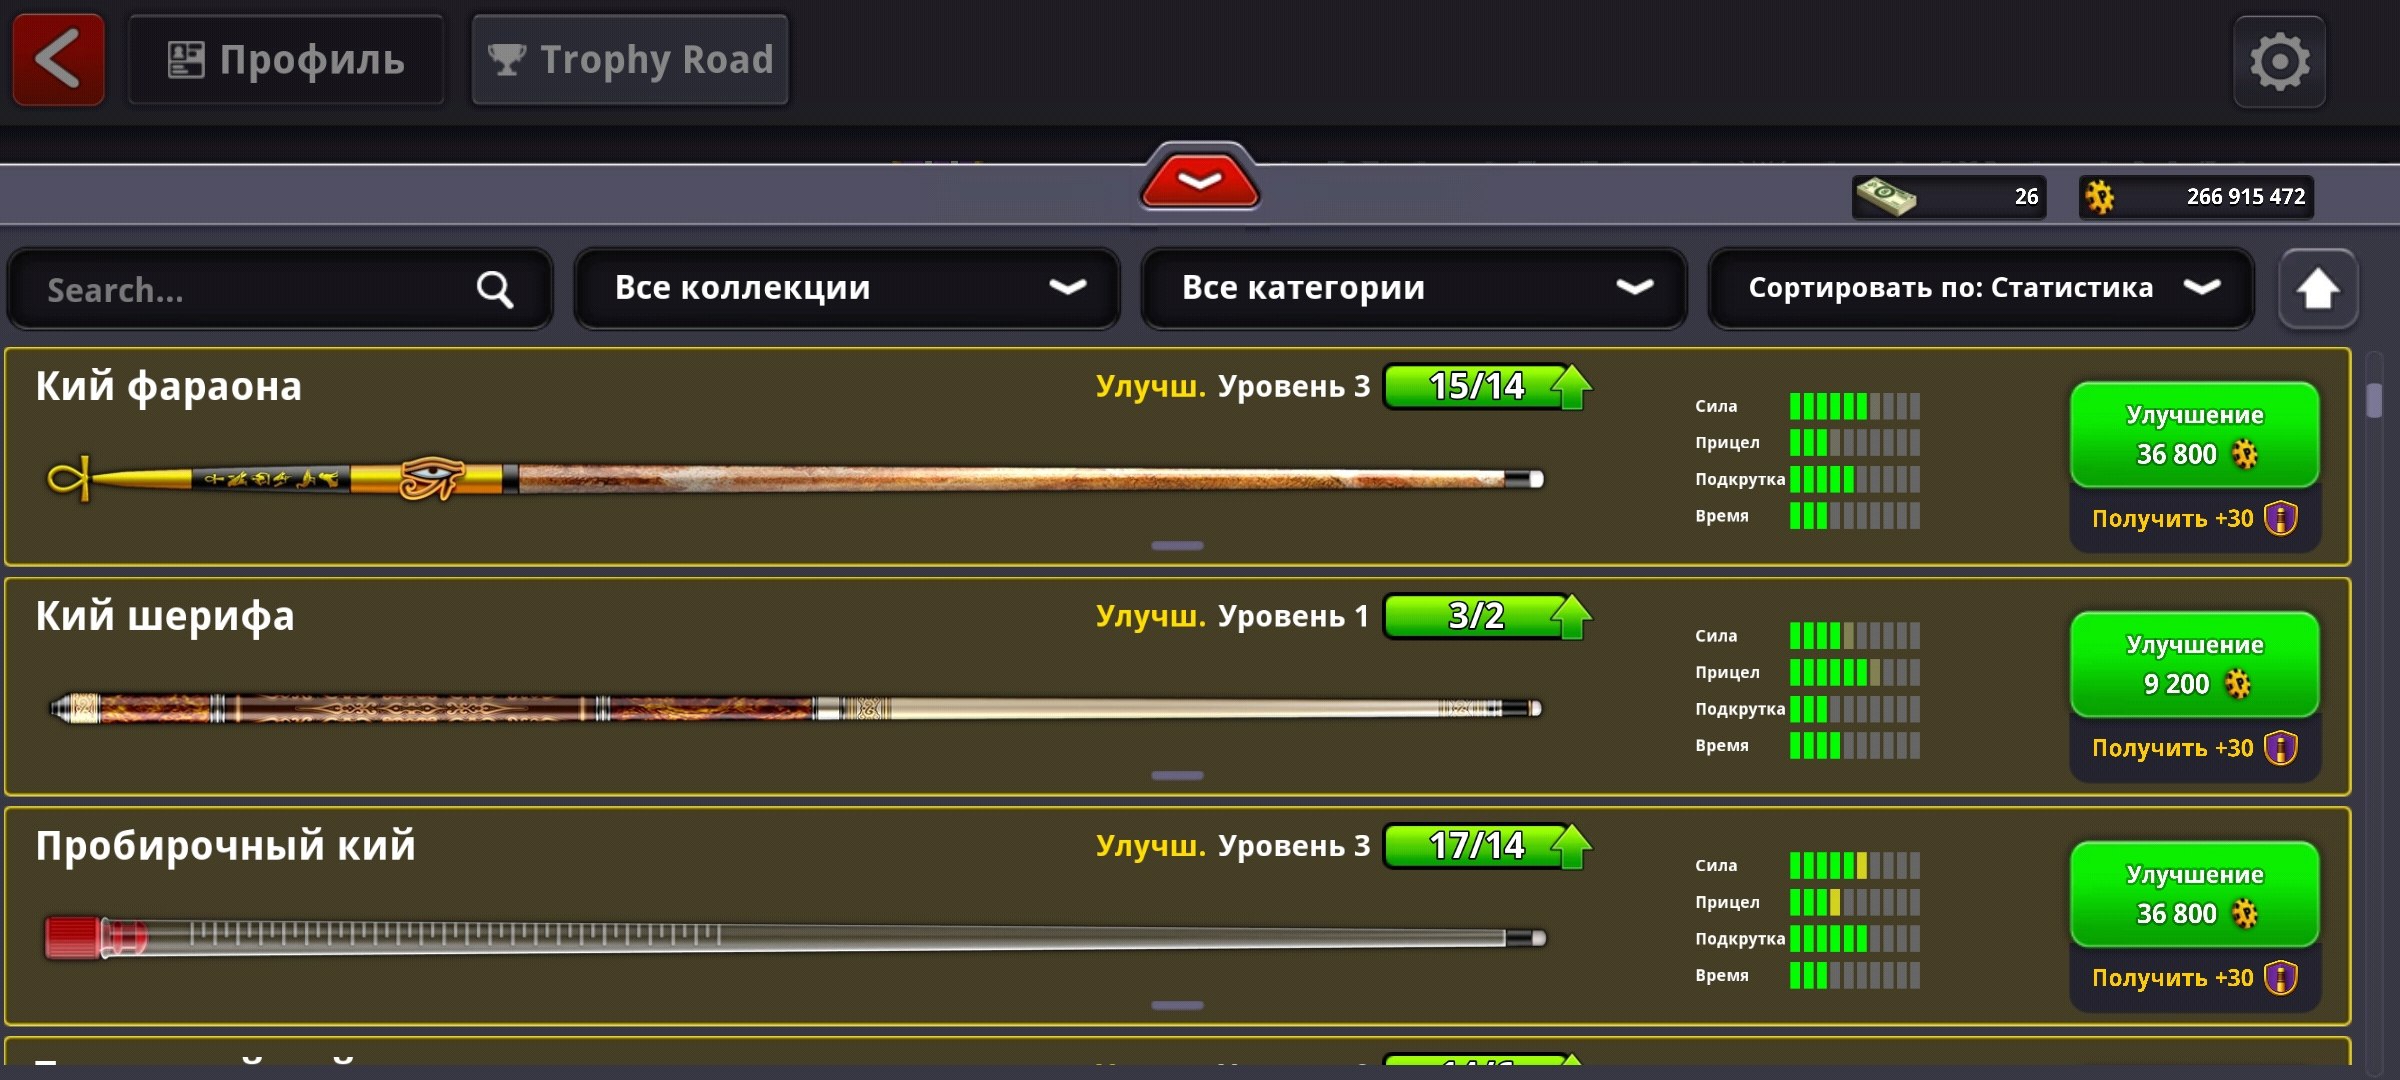Open the settings gear icon
Viewport: 2400px width, 1080px height.
(x=2279, y=62)
